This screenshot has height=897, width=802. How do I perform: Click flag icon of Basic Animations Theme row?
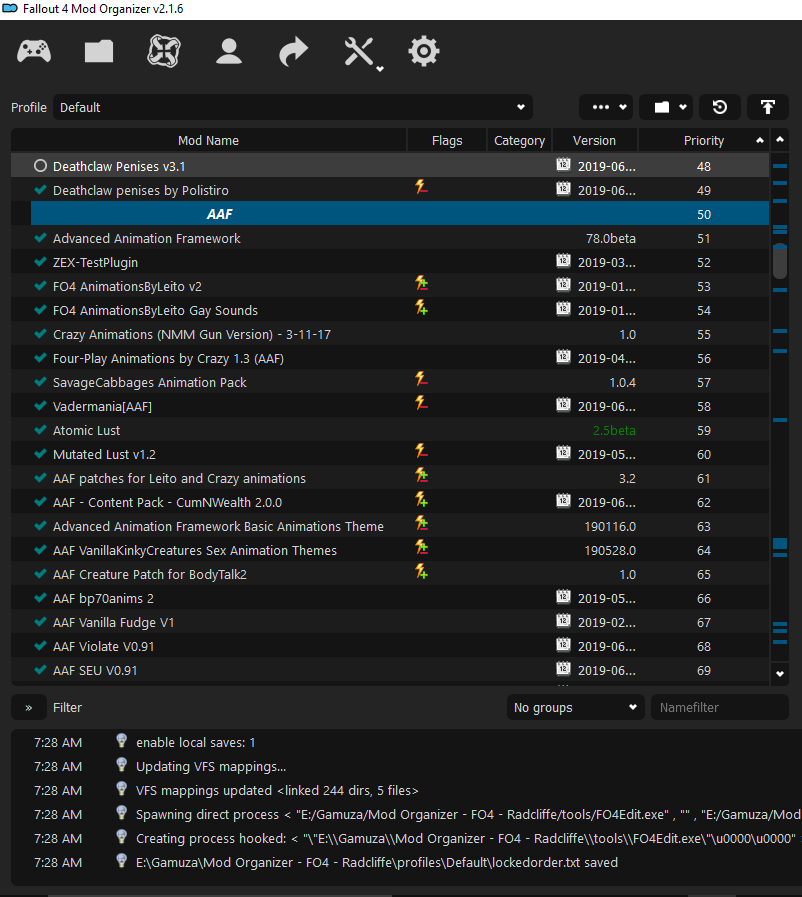pos(422,523)
